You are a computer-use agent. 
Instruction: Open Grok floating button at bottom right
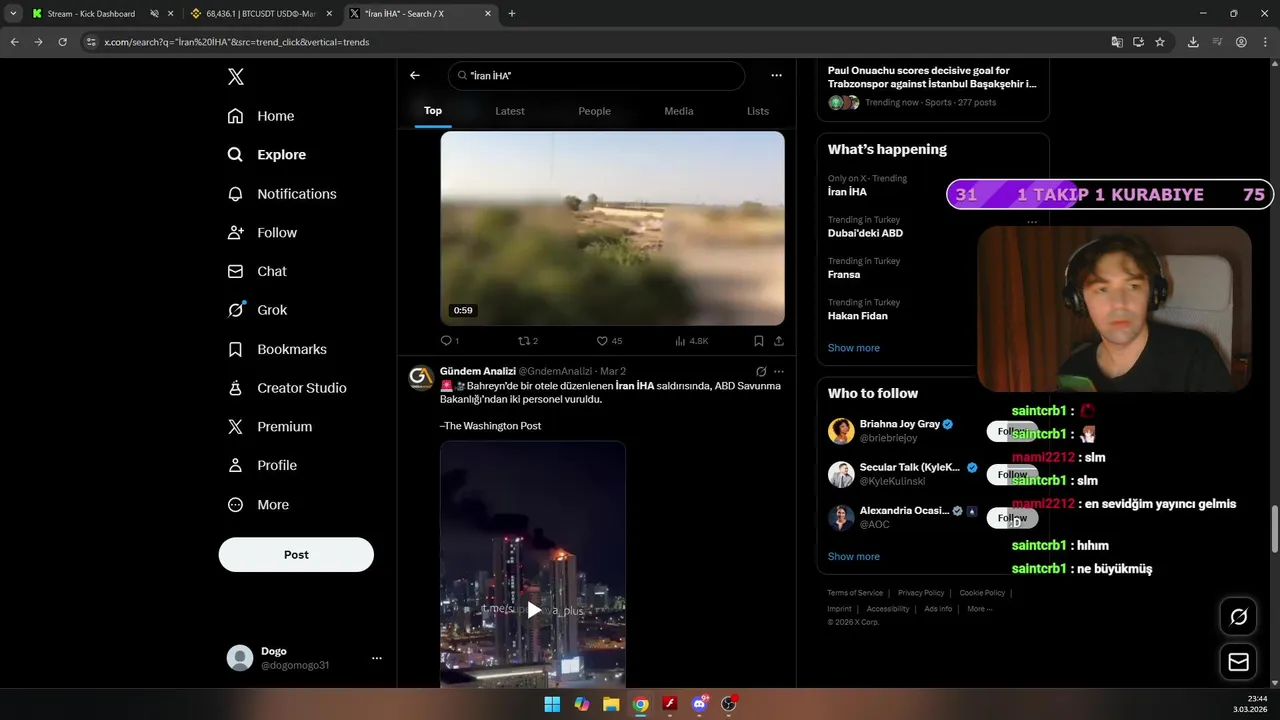pyautogui.click(x=1238, y=617)
